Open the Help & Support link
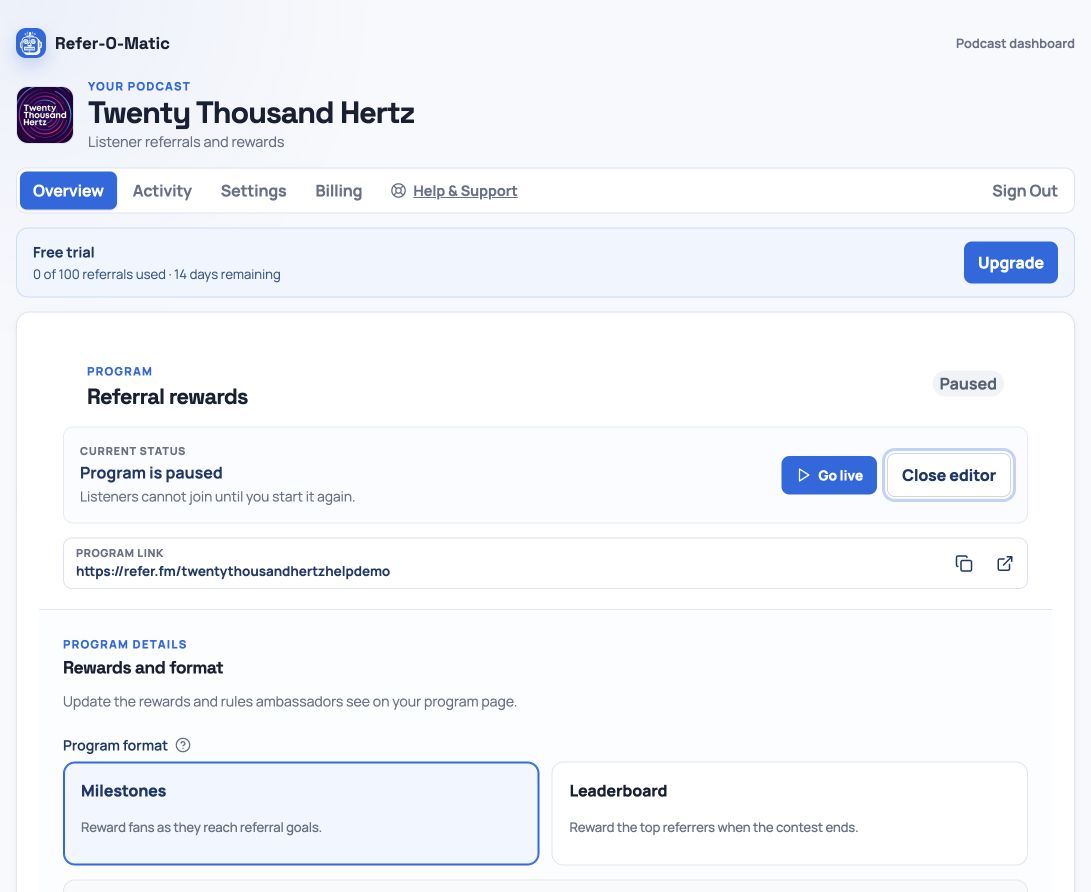 pos(465,191)
